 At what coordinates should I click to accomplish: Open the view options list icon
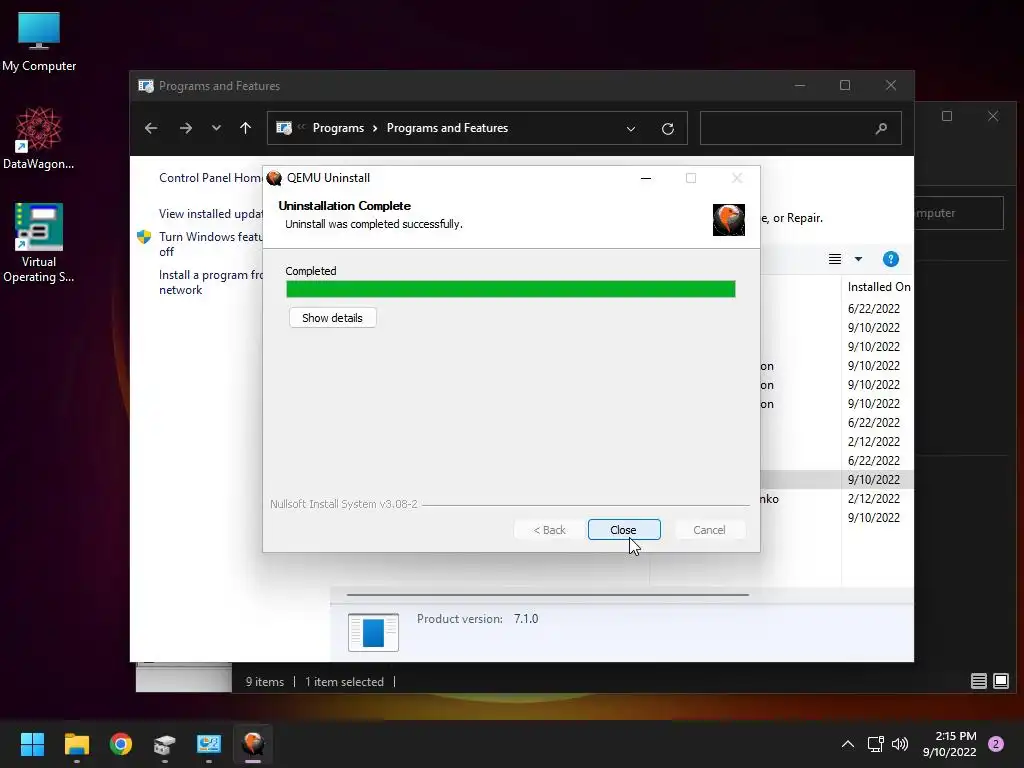tap(835, 259)
